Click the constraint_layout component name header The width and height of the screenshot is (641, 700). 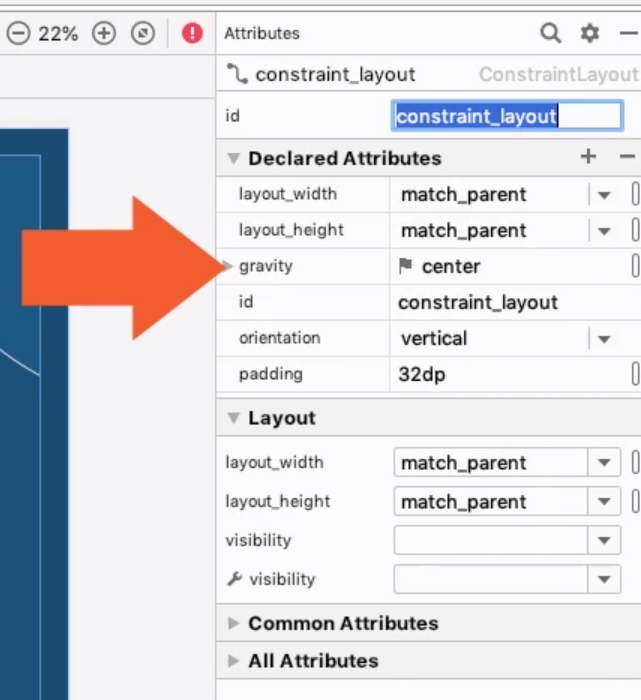pos(335,75)
